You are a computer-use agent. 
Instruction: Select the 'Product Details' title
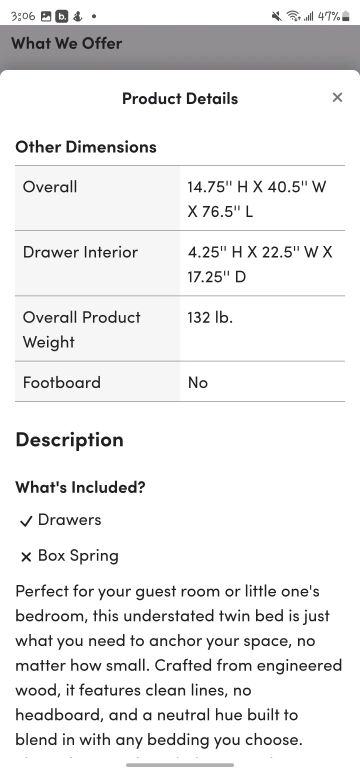coord(180,98)
